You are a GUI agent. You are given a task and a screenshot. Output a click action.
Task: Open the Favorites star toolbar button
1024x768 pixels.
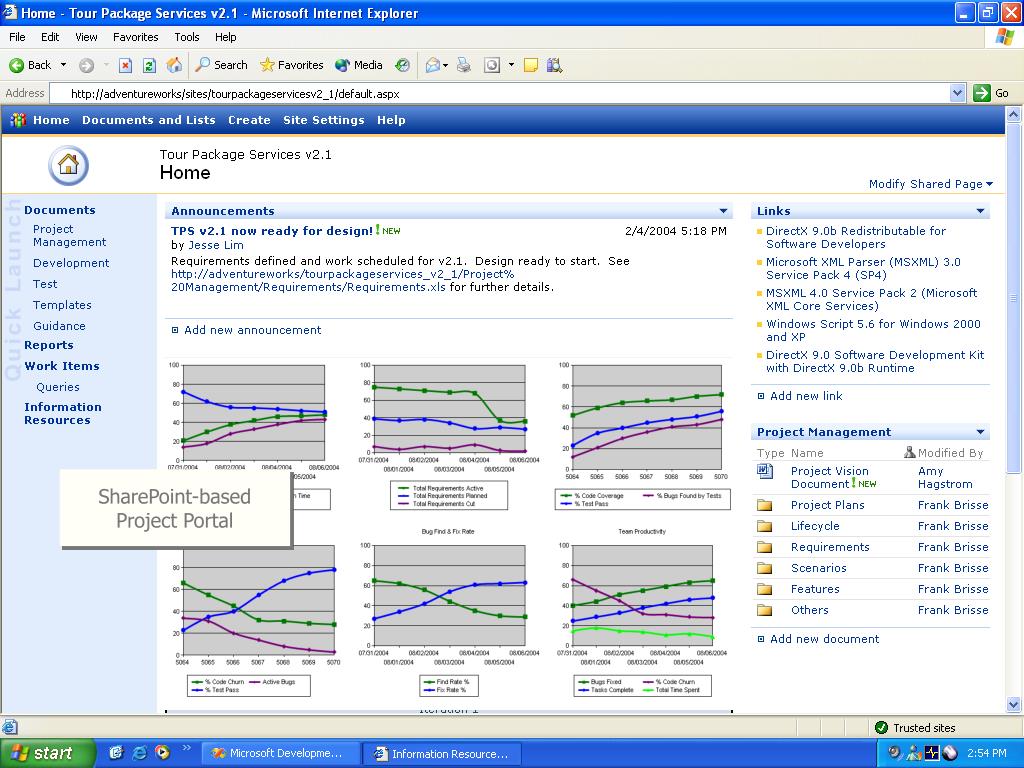[291, 65]
